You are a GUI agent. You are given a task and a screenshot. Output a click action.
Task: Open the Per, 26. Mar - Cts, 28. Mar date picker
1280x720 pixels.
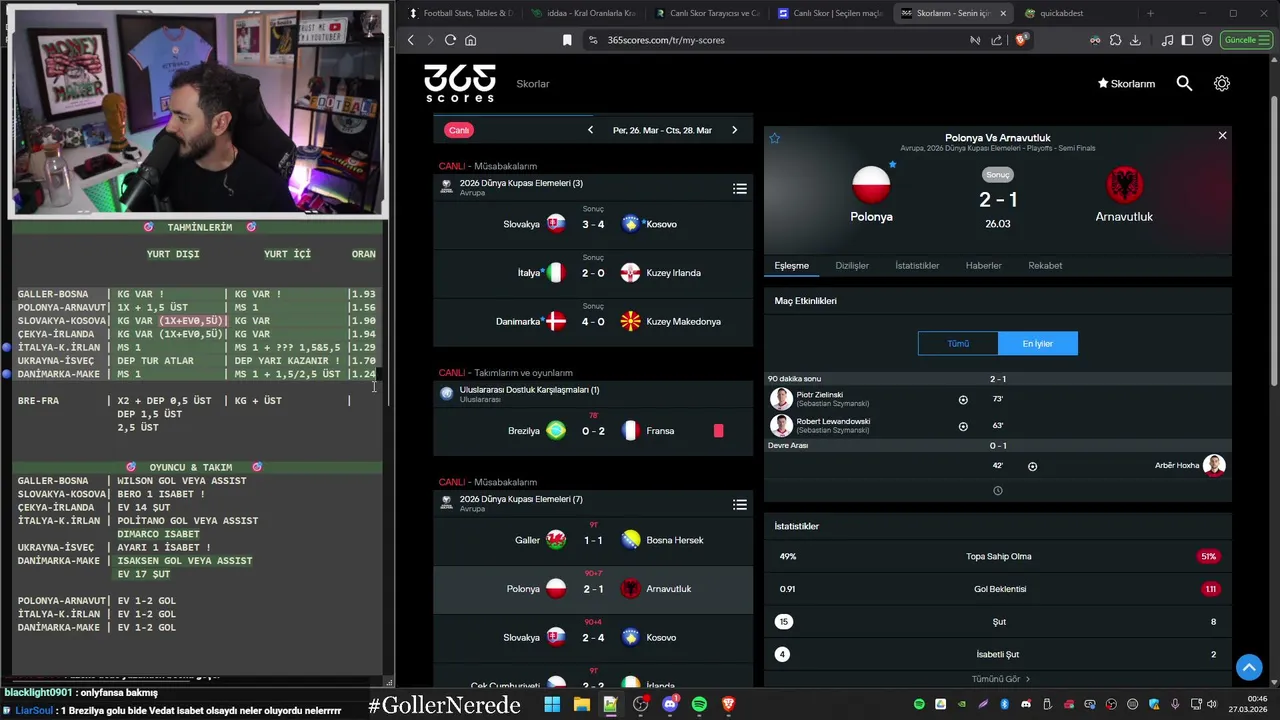(662, 130)
